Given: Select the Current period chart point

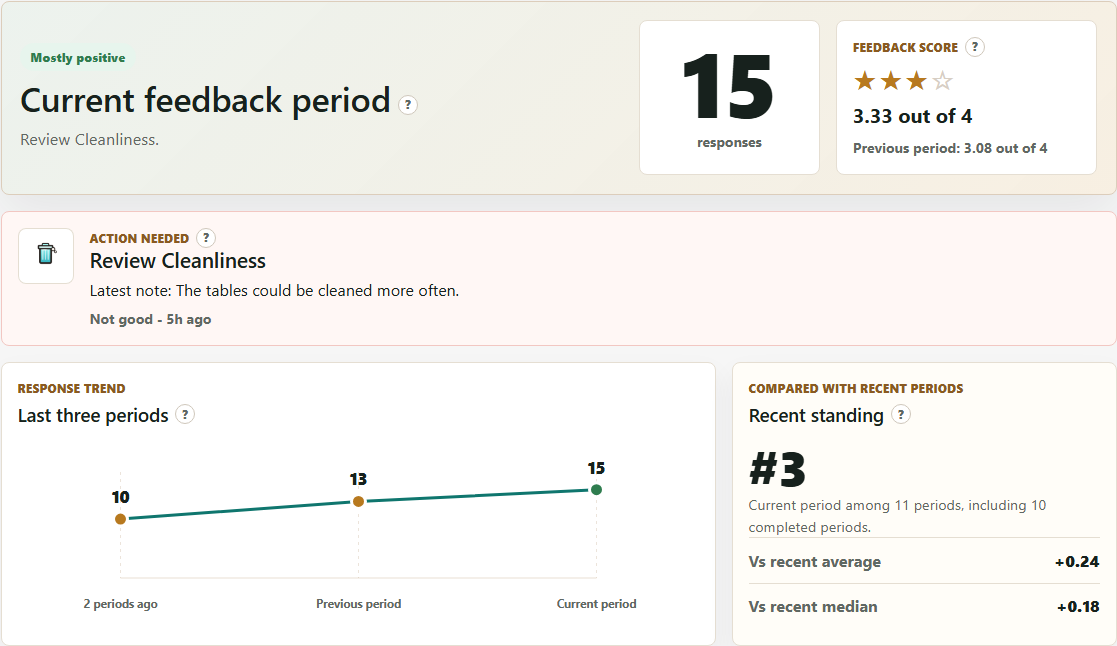Looking at the screenshot, I should click(x=596, y=489).
